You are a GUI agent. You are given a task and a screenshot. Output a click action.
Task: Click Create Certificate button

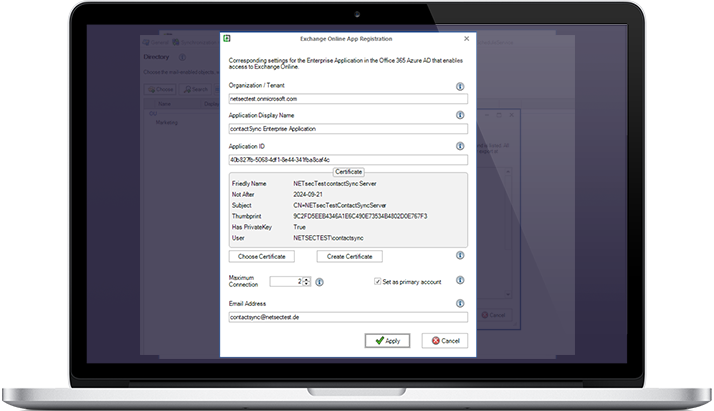point(349,257)
